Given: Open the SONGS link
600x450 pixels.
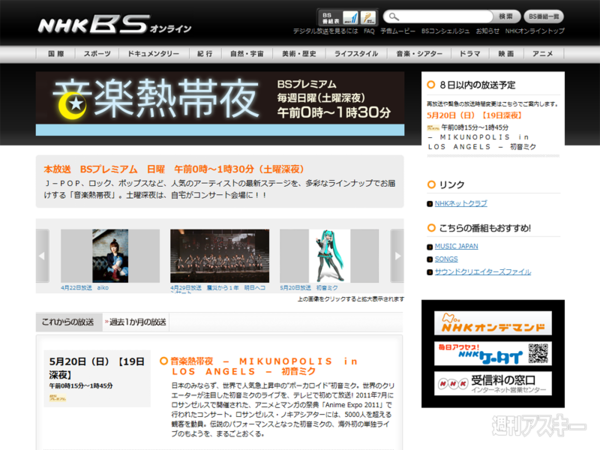Looking at the screenshot, I should click(446, 259).
